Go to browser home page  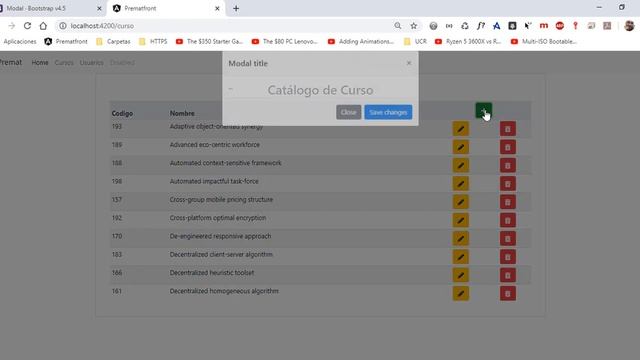coord(43,26)
